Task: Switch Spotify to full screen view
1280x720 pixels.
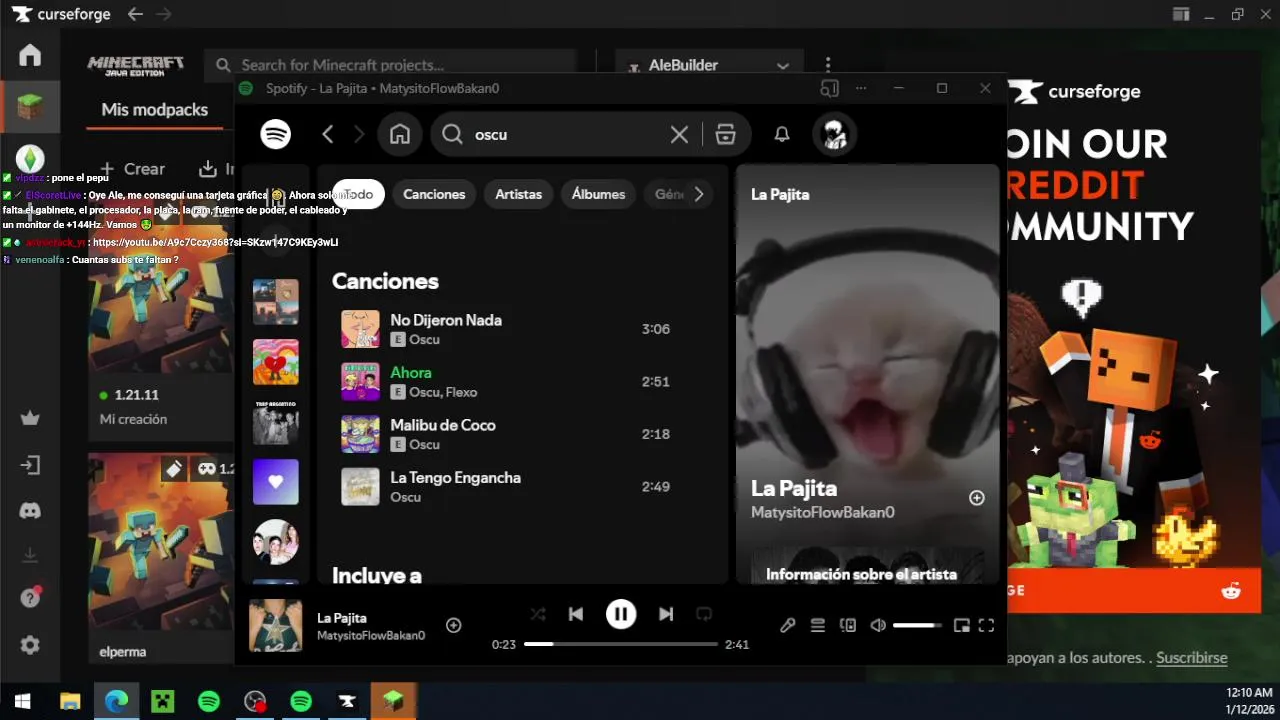Action: pyautogui.click(x=986, y=625)
